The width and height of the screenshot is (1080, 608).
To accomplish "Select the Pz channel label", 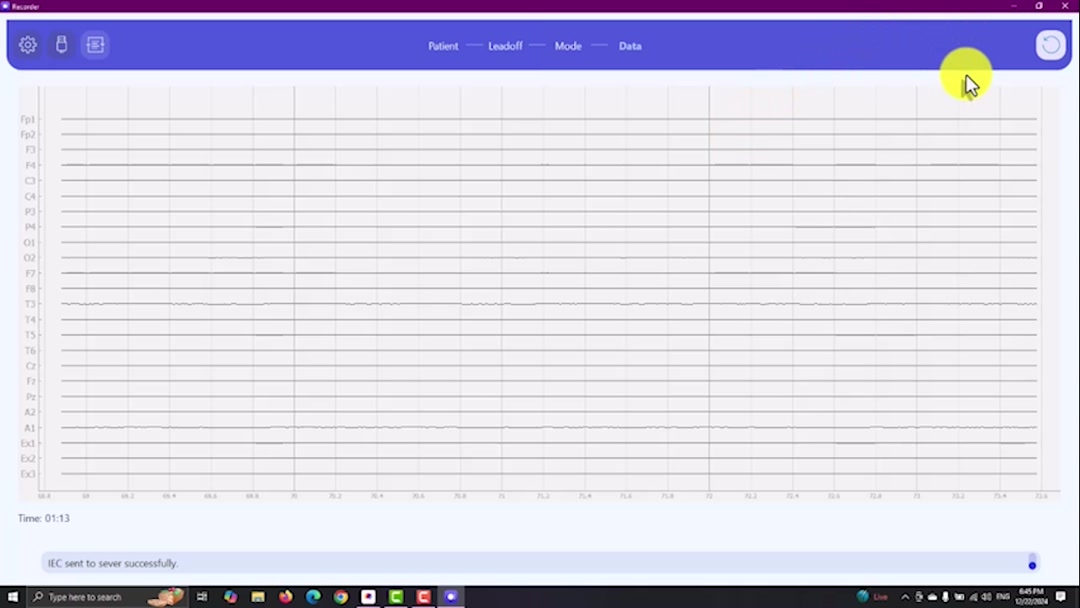I will tap(30, 397).
